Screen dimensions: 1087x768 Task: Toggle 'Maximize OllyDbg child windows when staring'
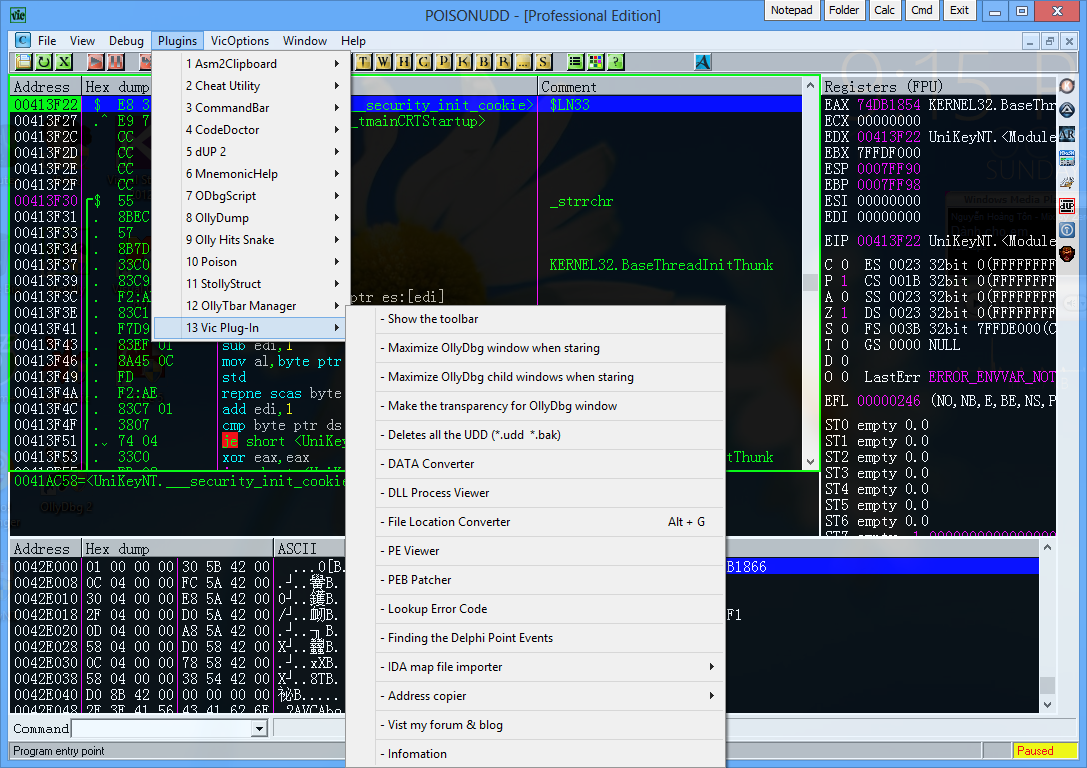[549, 377]
